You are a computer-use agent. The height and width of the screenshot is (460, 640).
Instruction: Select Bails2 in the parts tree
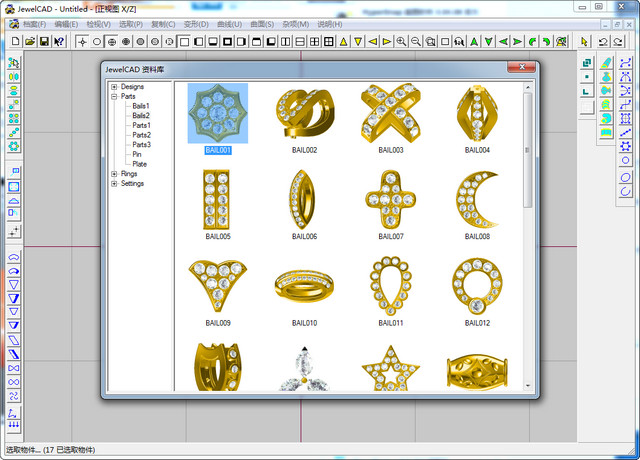pos(141,116)
